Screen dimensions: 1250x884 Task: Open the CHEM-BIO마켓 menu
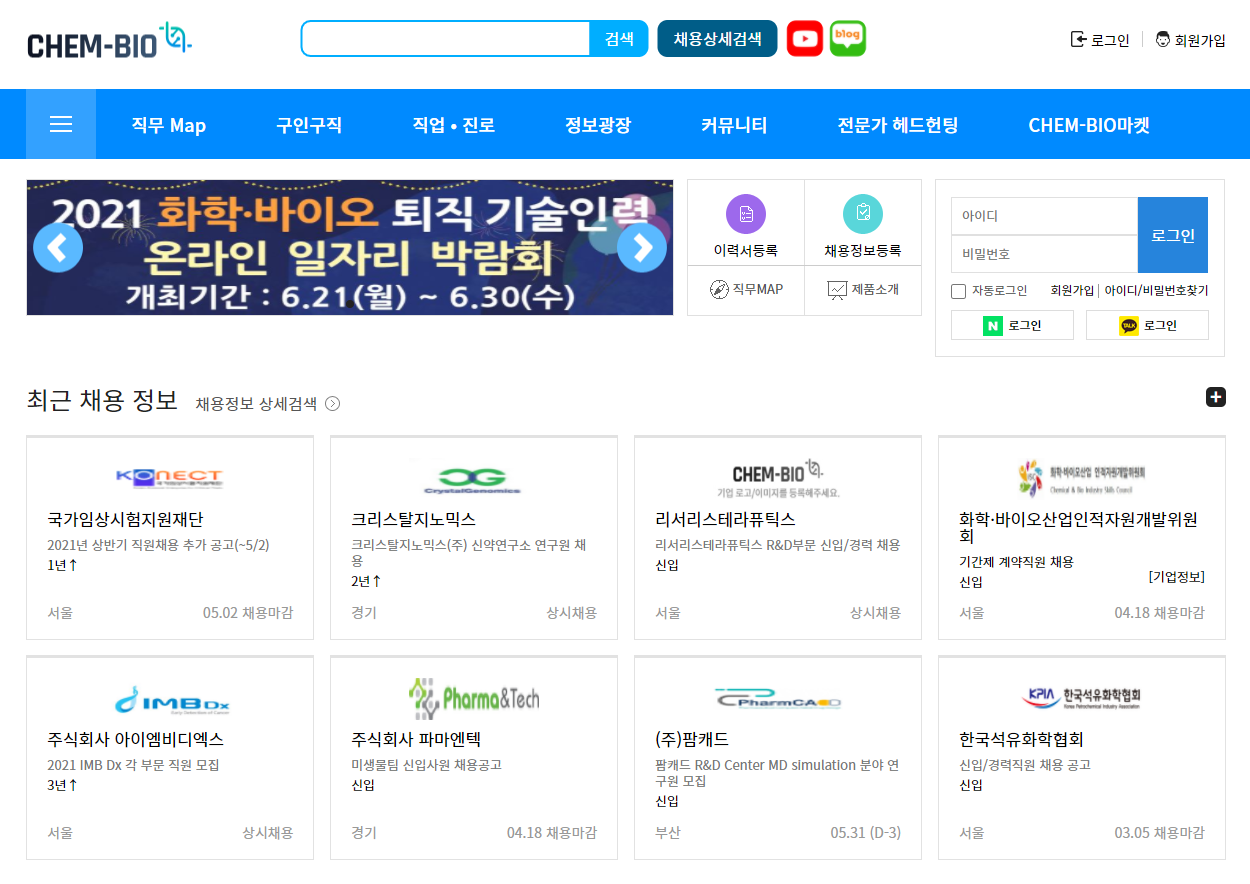pos(1089,125)
